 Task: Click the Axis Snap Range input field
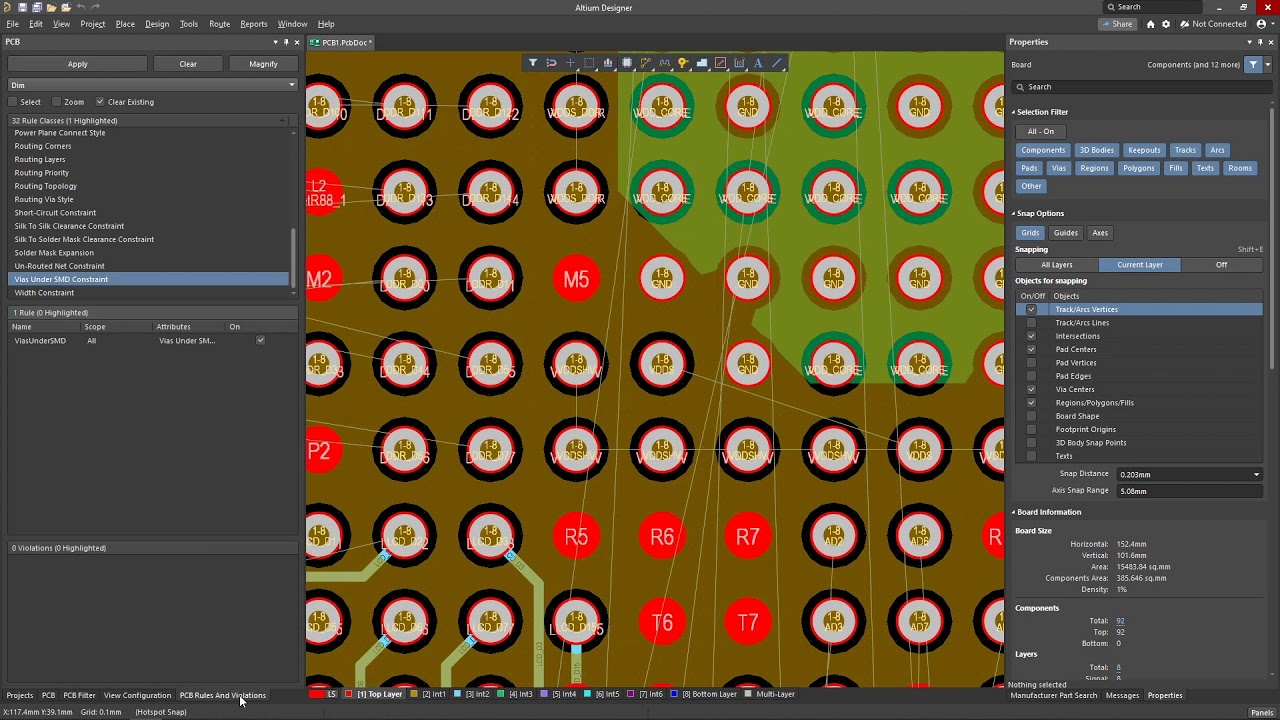(1190, 491)
